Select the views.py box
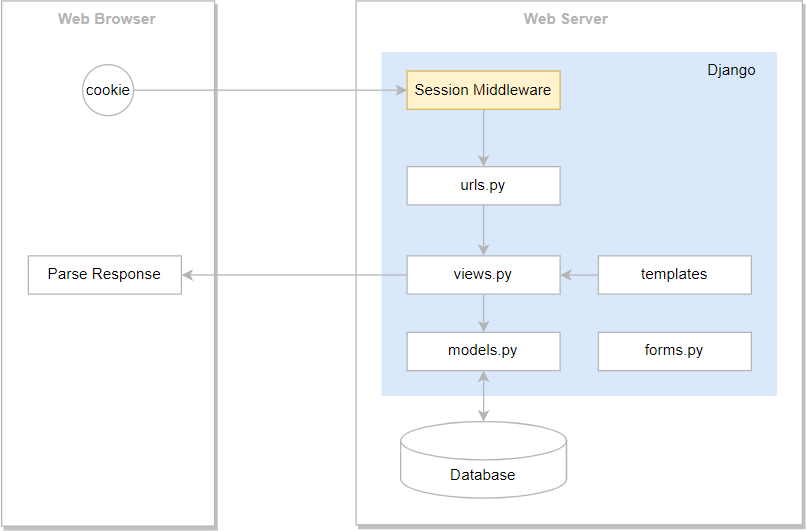Image resolution: width=806 pixels, height=531 pixels. point(483,274)
